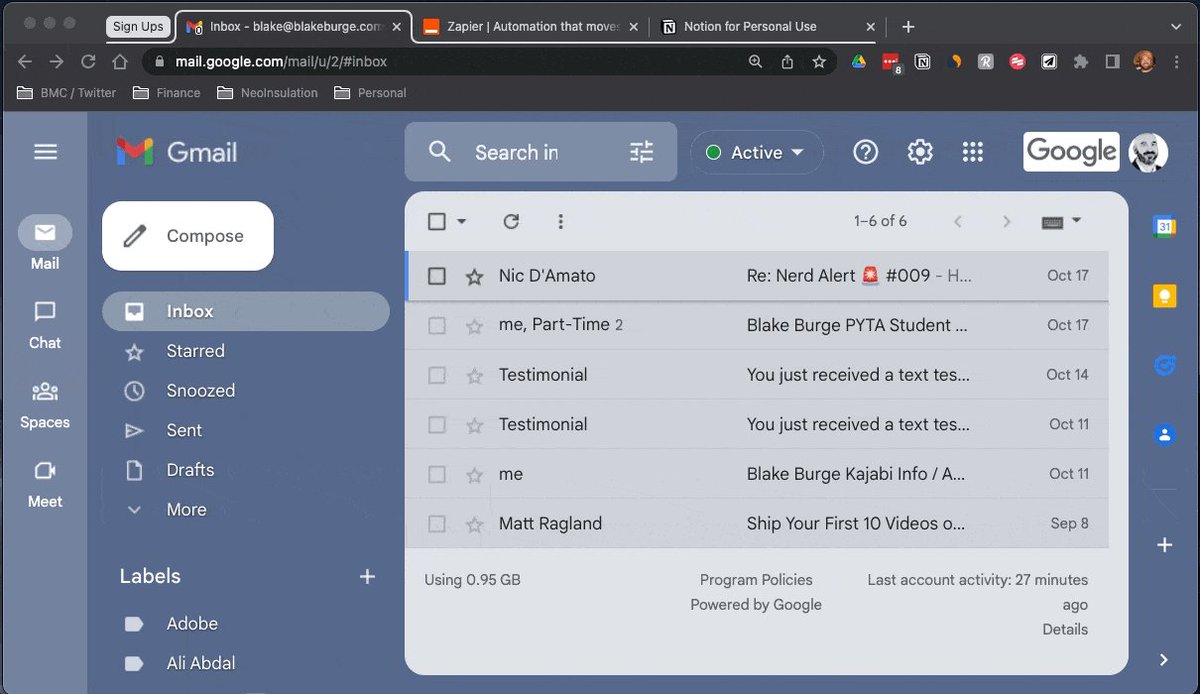Refresh the inbox list
The width and height of the screenshot is (1200, 694).
pos(511,221)
